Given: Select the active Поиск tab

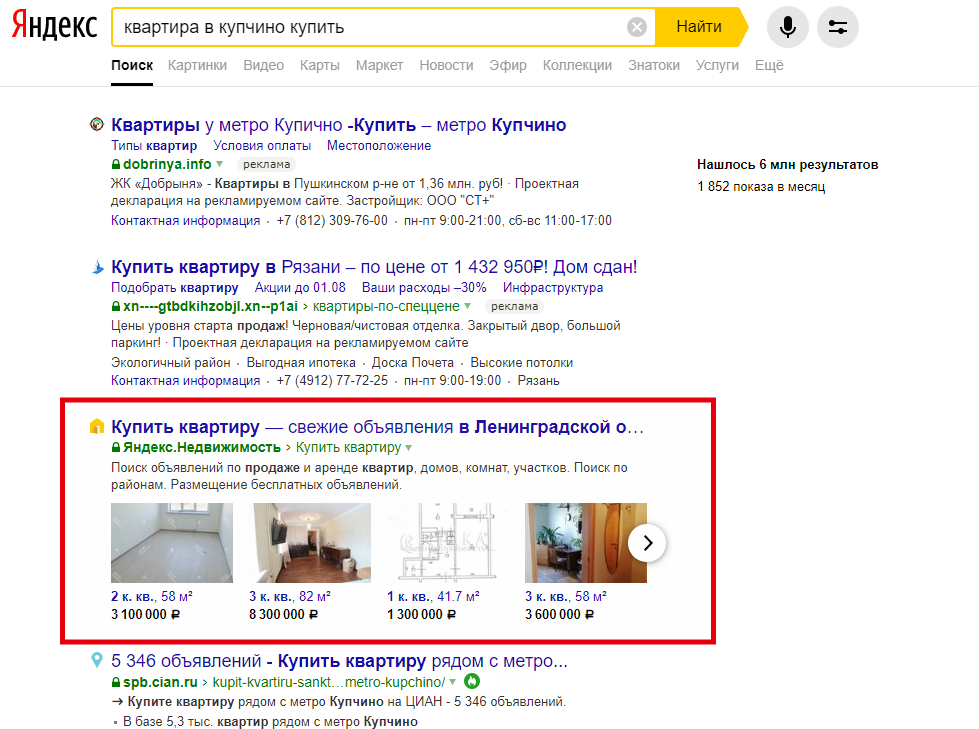Looking at the screenshot, I should (132, 65).
